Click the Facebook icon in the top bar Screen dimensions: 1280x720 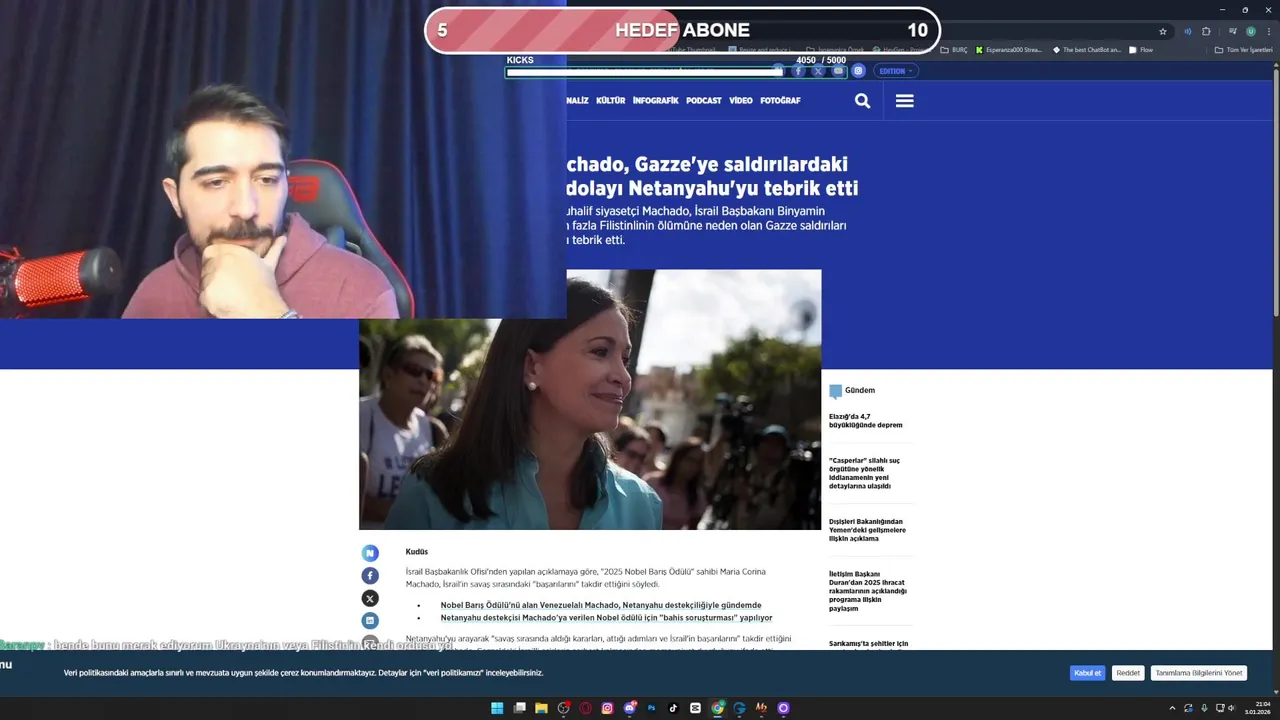tap(798, 71)
